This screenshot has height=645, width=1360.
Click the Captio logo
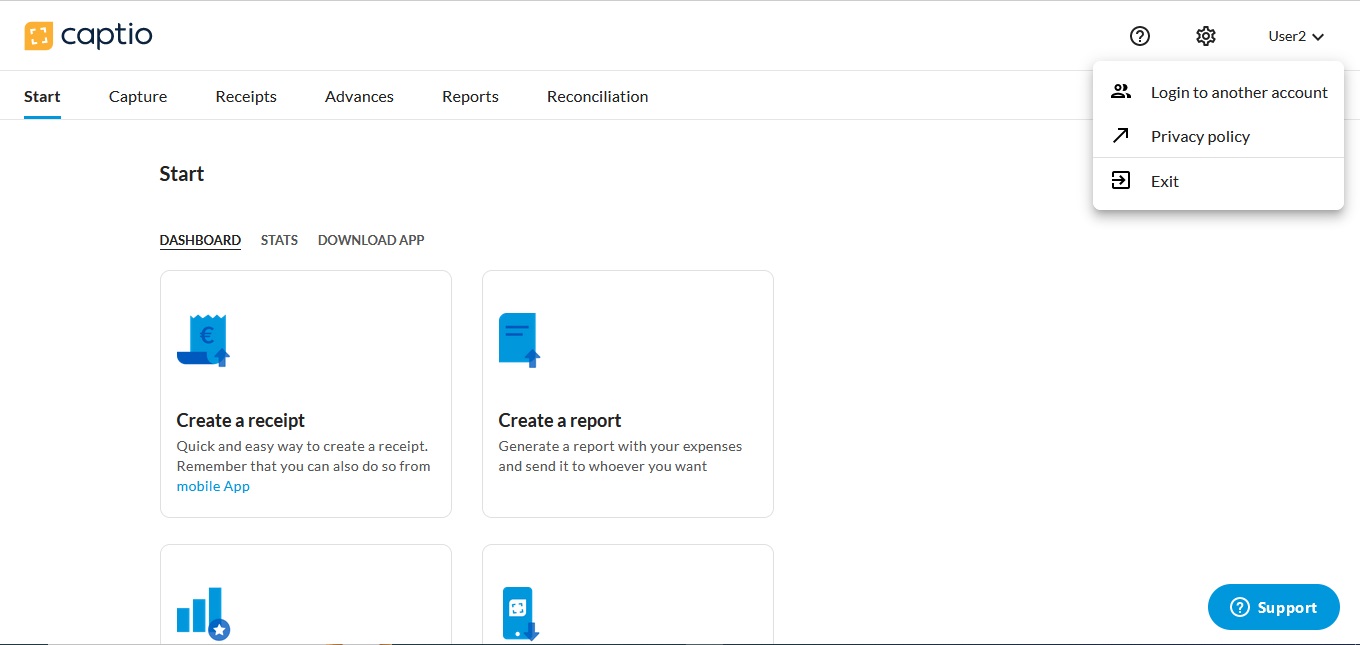tap(88, 36)
